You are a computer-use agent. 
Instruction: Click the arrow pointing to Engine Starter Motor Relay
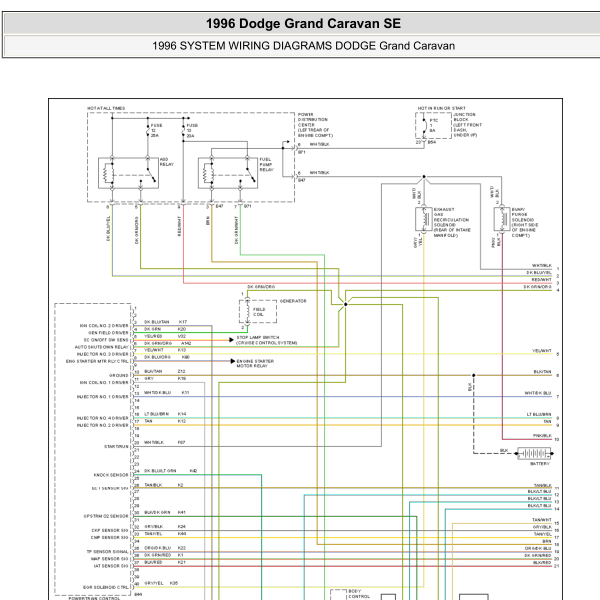pos(233,361)
